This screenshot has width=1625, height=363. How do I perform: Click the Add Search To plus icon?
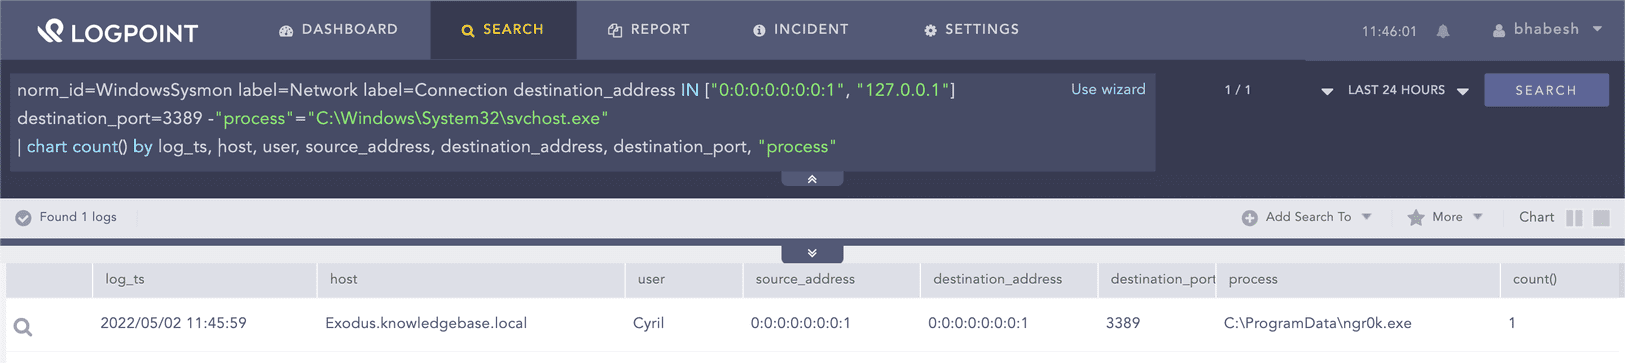click(x=1249, y=217)
